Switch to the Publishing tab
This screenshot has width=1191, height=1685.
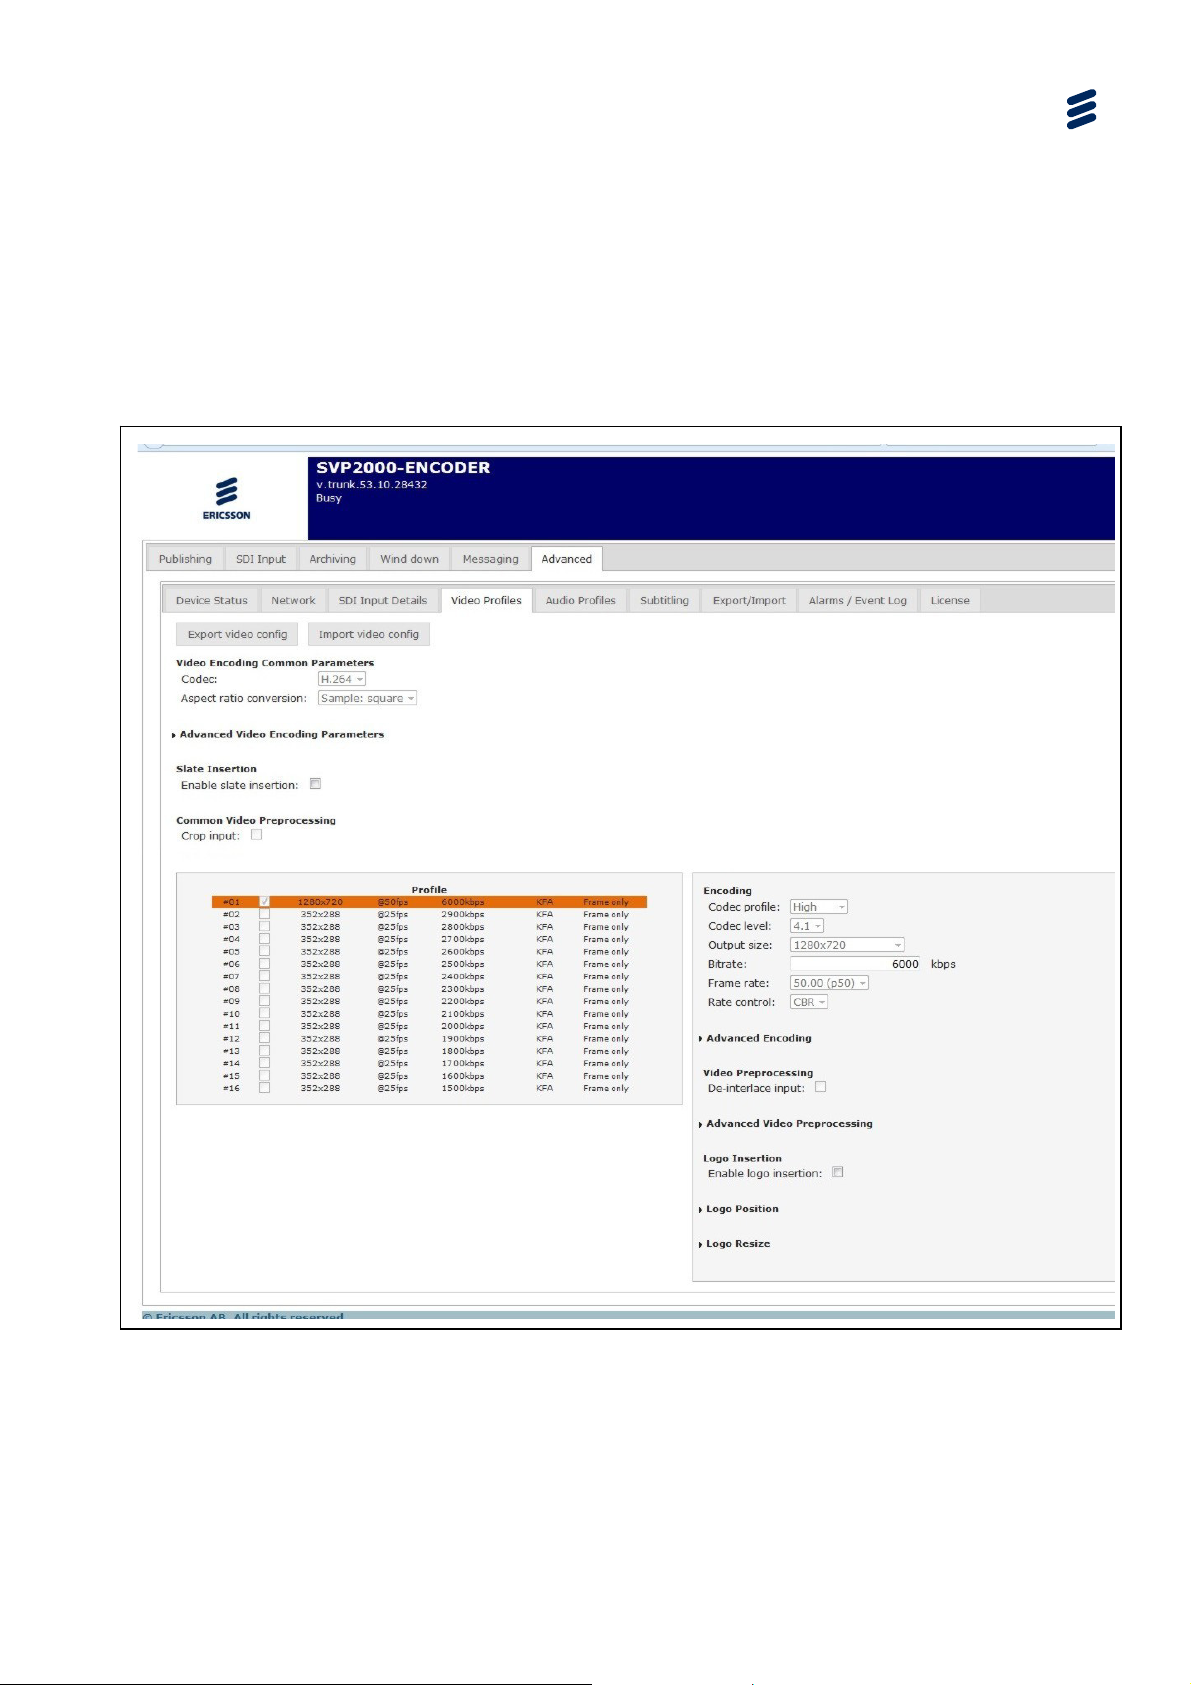point(185,559)
